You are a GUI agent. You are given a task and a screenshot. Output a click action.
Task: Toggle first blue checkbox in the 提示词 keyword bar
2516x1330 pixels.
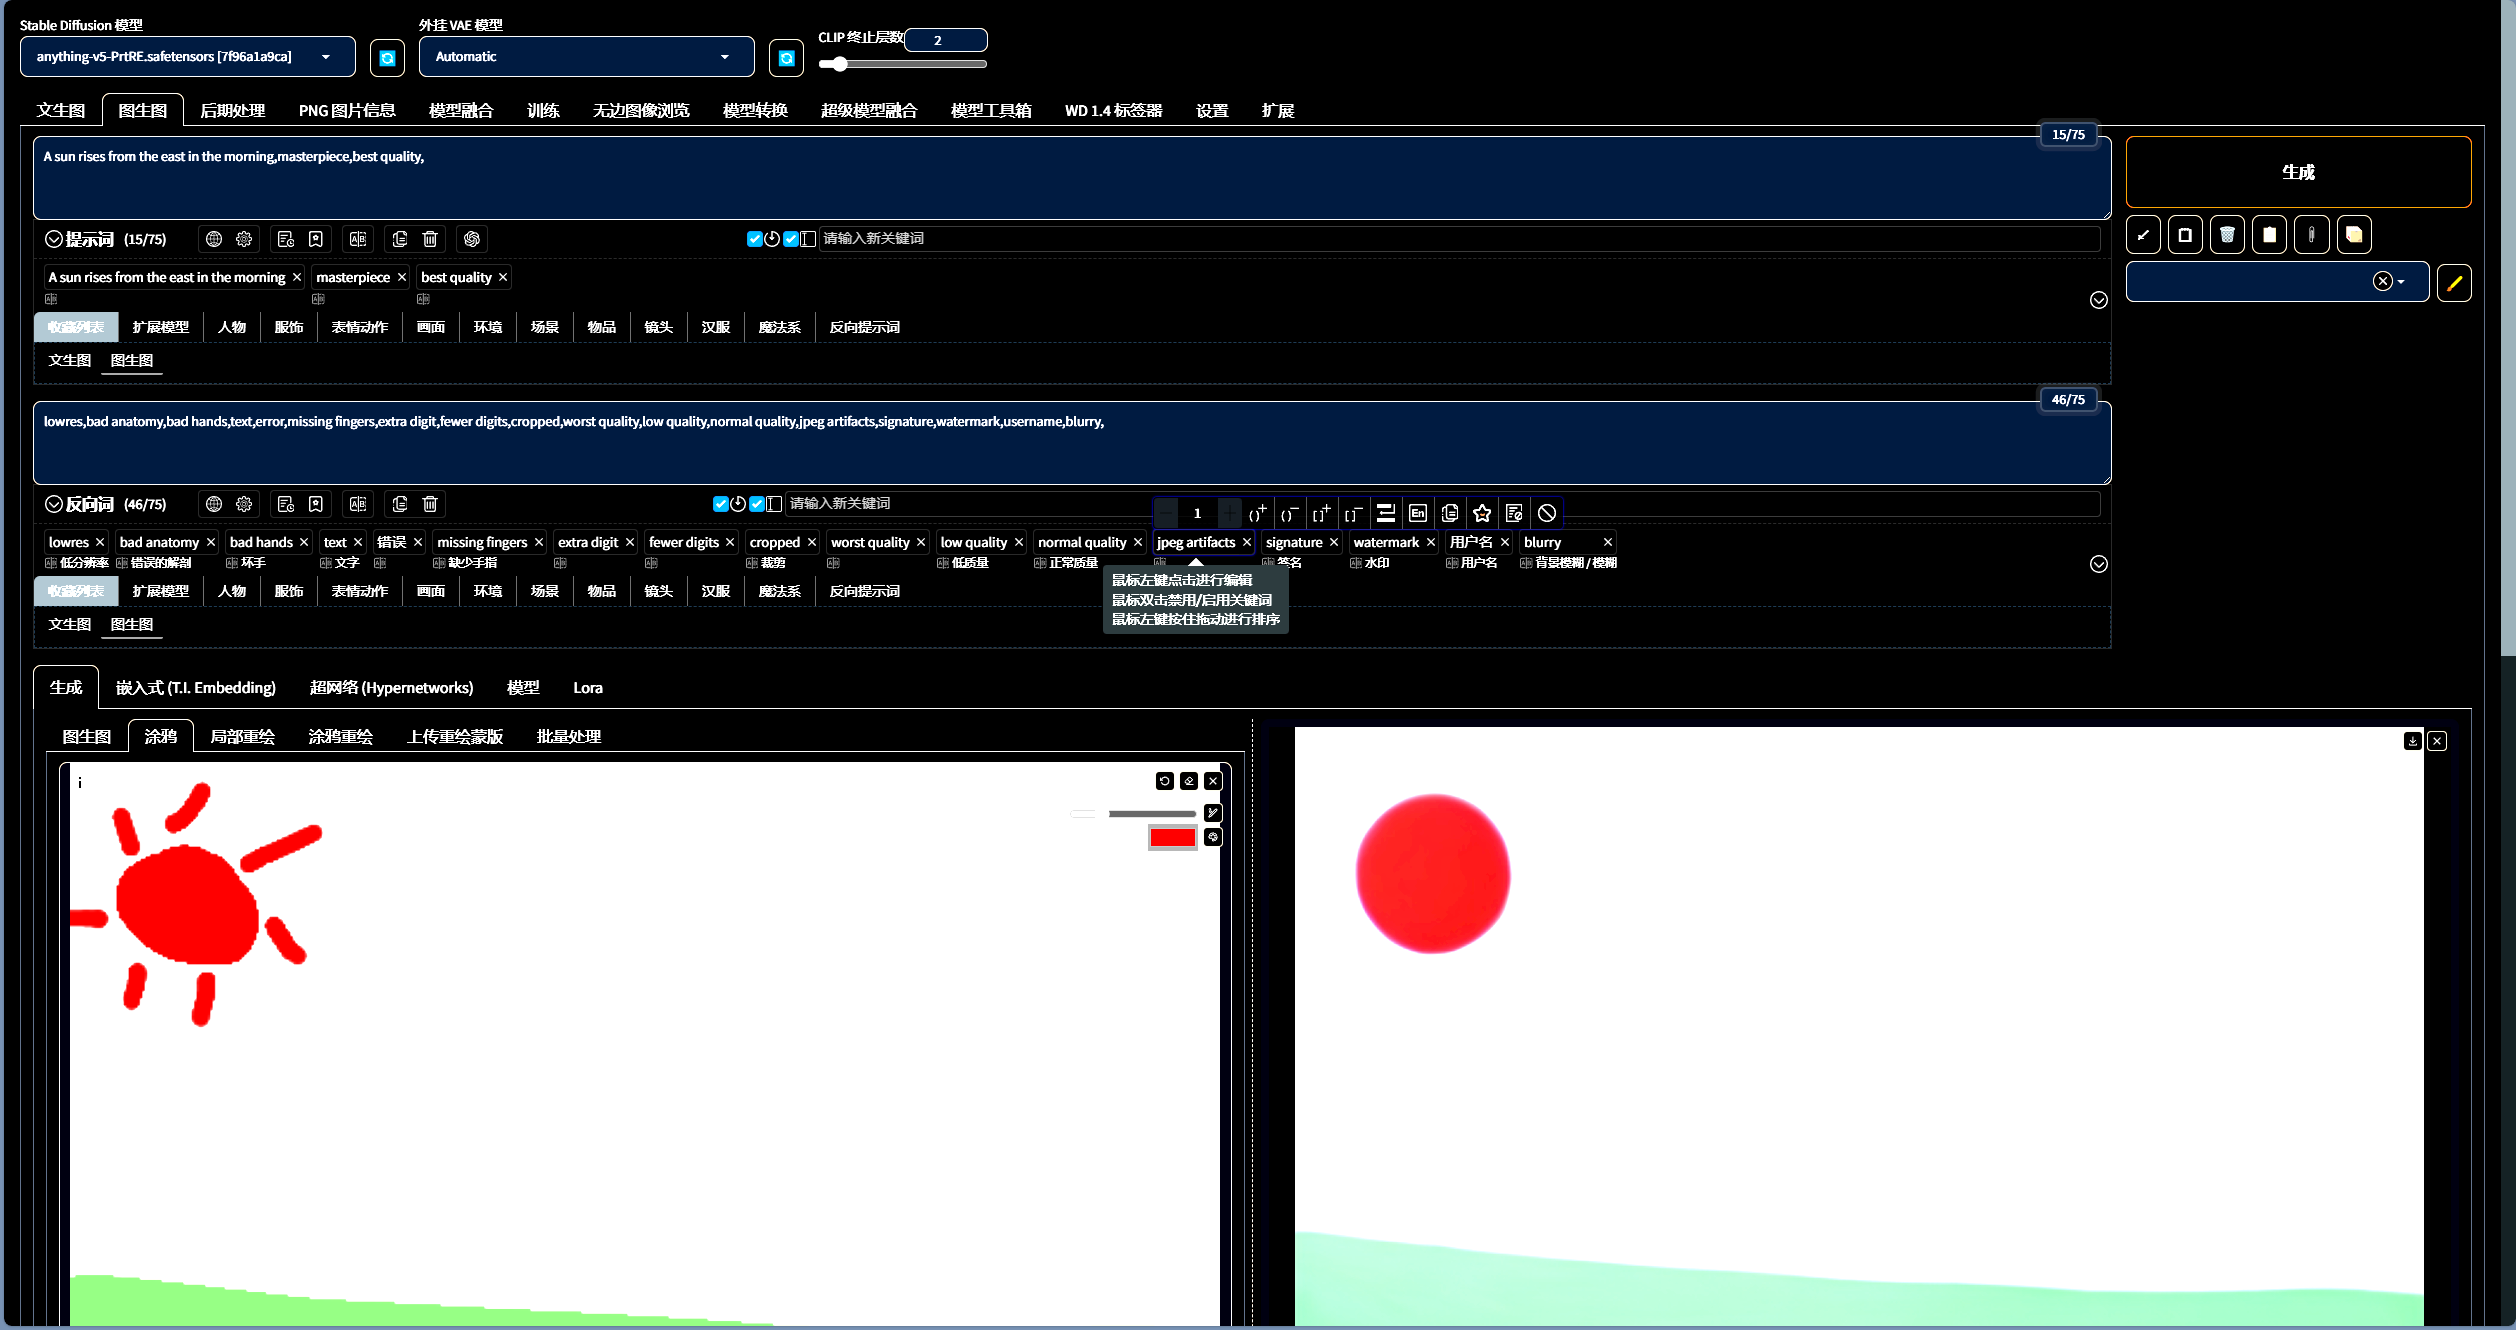point(754,239)
